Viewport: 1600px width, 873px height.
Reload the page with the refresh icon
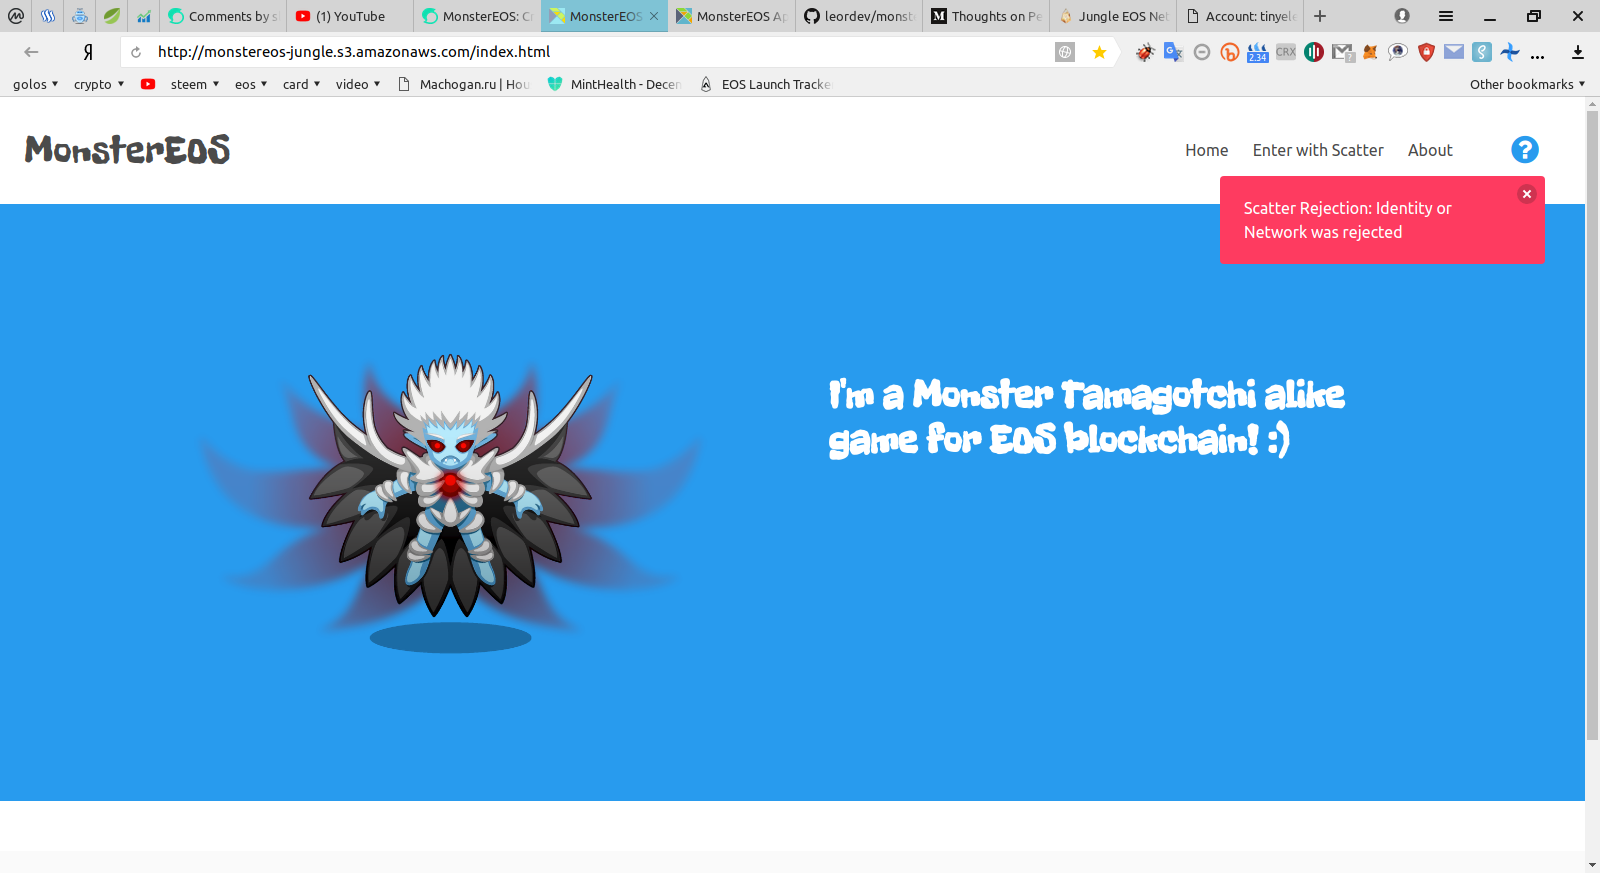click(136, 52)
